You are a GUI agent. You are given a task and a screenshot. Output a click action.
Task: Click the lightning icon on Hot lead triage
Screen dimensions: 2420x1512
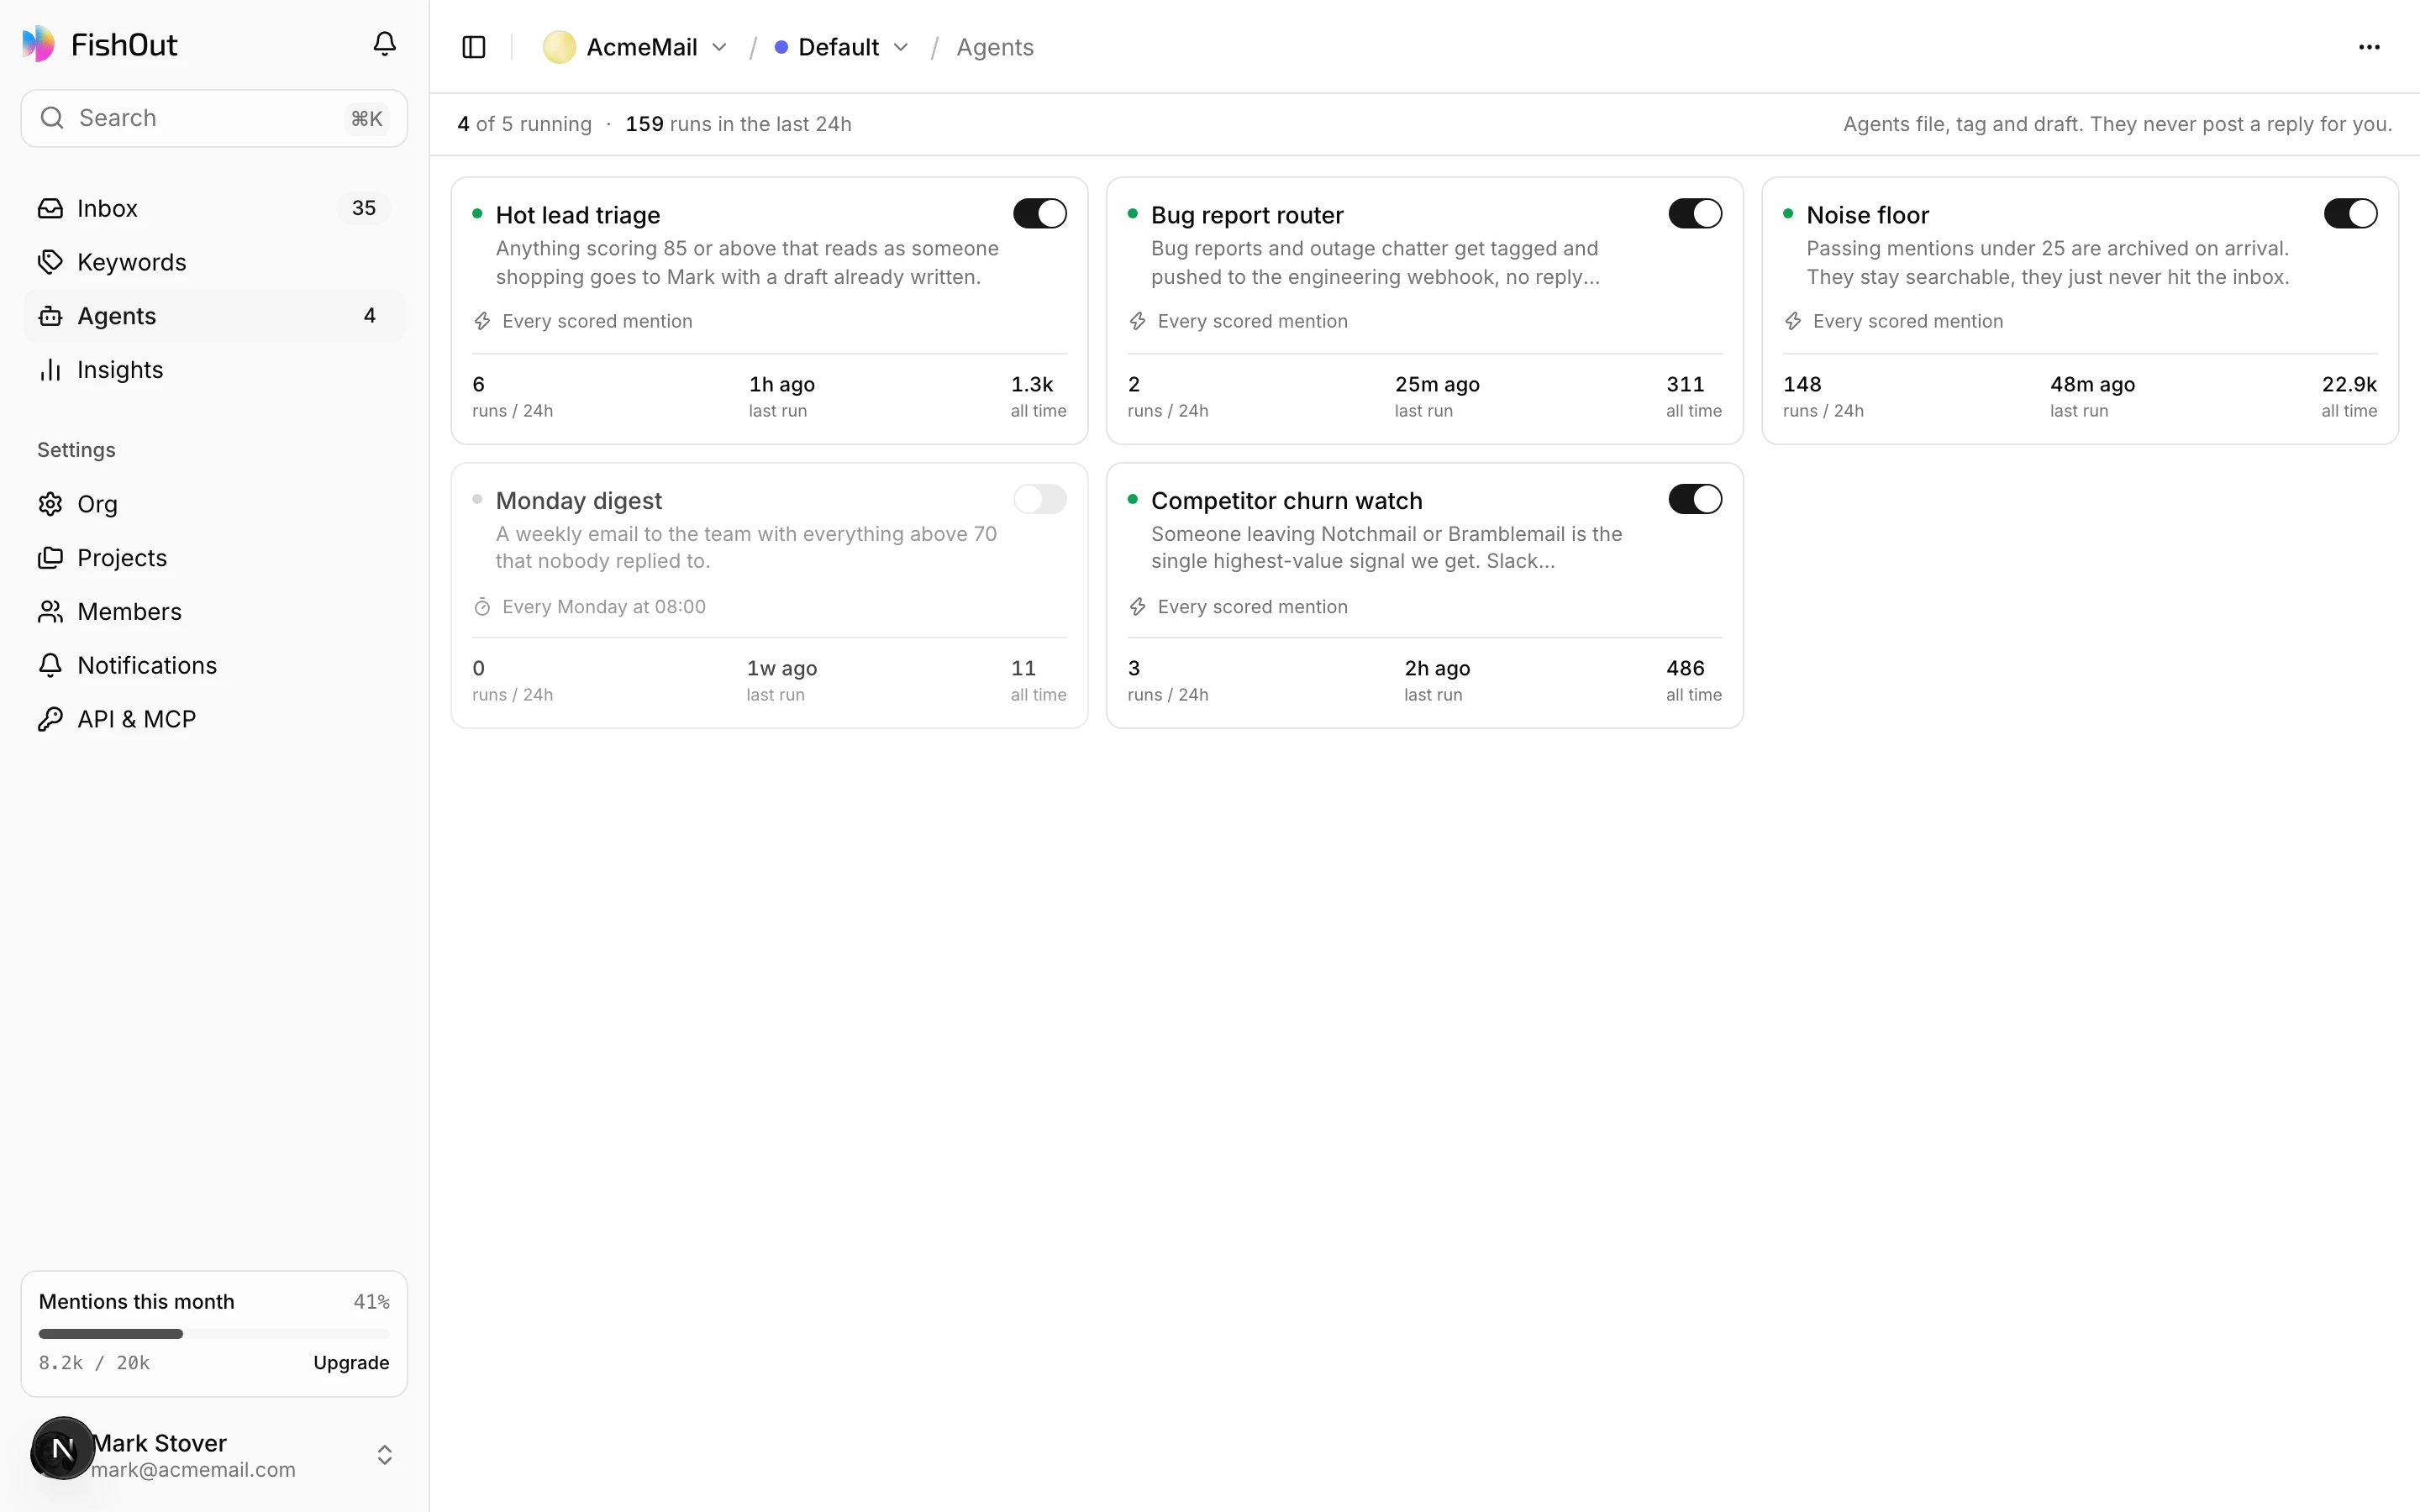pyautogui.click(x=482, y=321)
